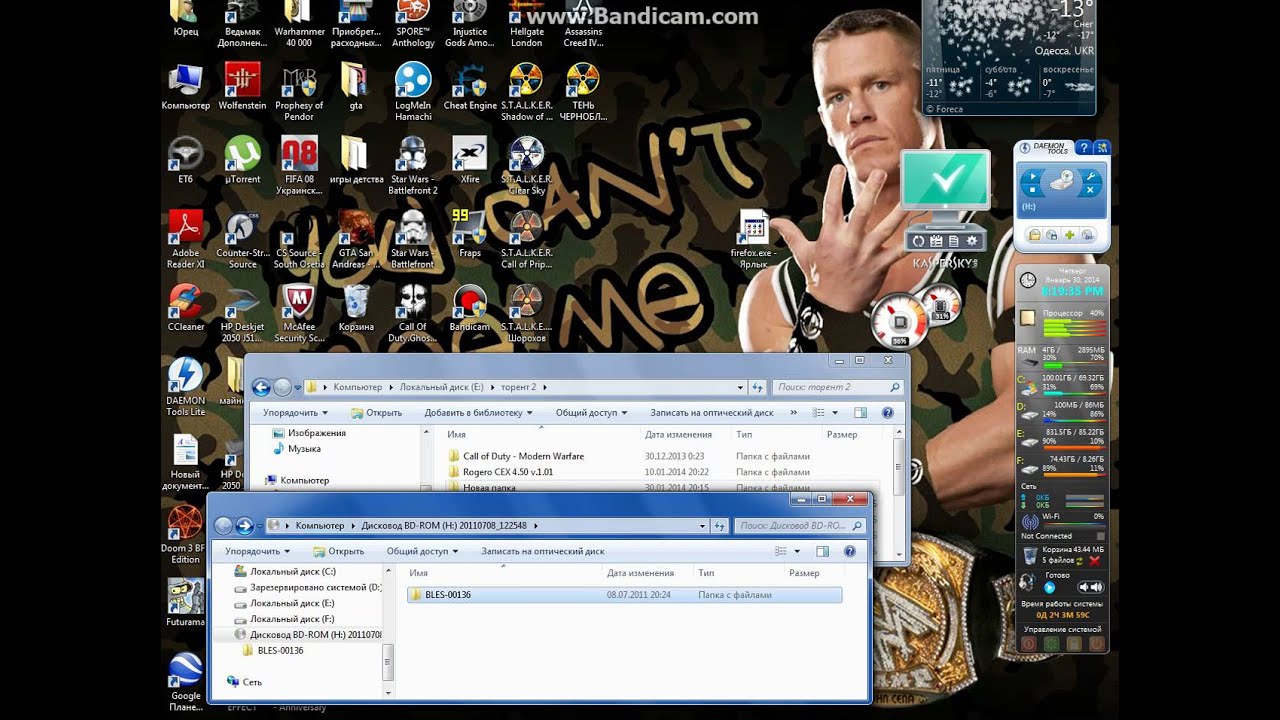
Task: Click the help question mark on Daemon Tools gadget
Action: [1083, 148]
